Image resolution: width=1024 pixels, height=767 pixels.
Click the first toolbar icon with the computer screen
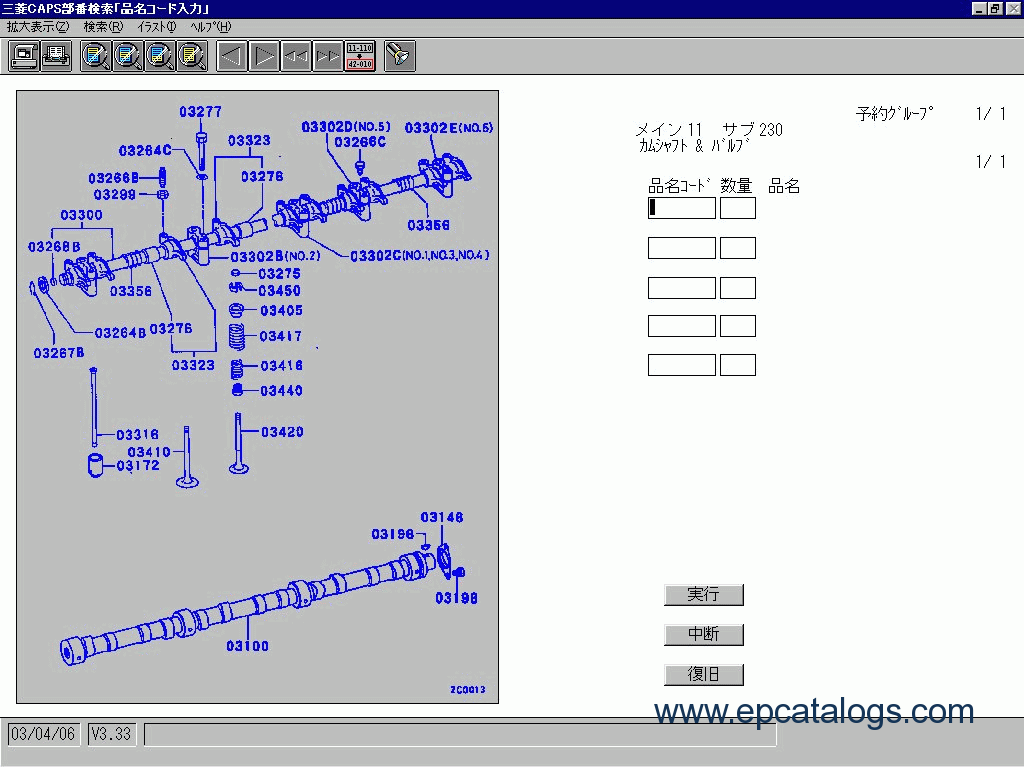[24, 56]
